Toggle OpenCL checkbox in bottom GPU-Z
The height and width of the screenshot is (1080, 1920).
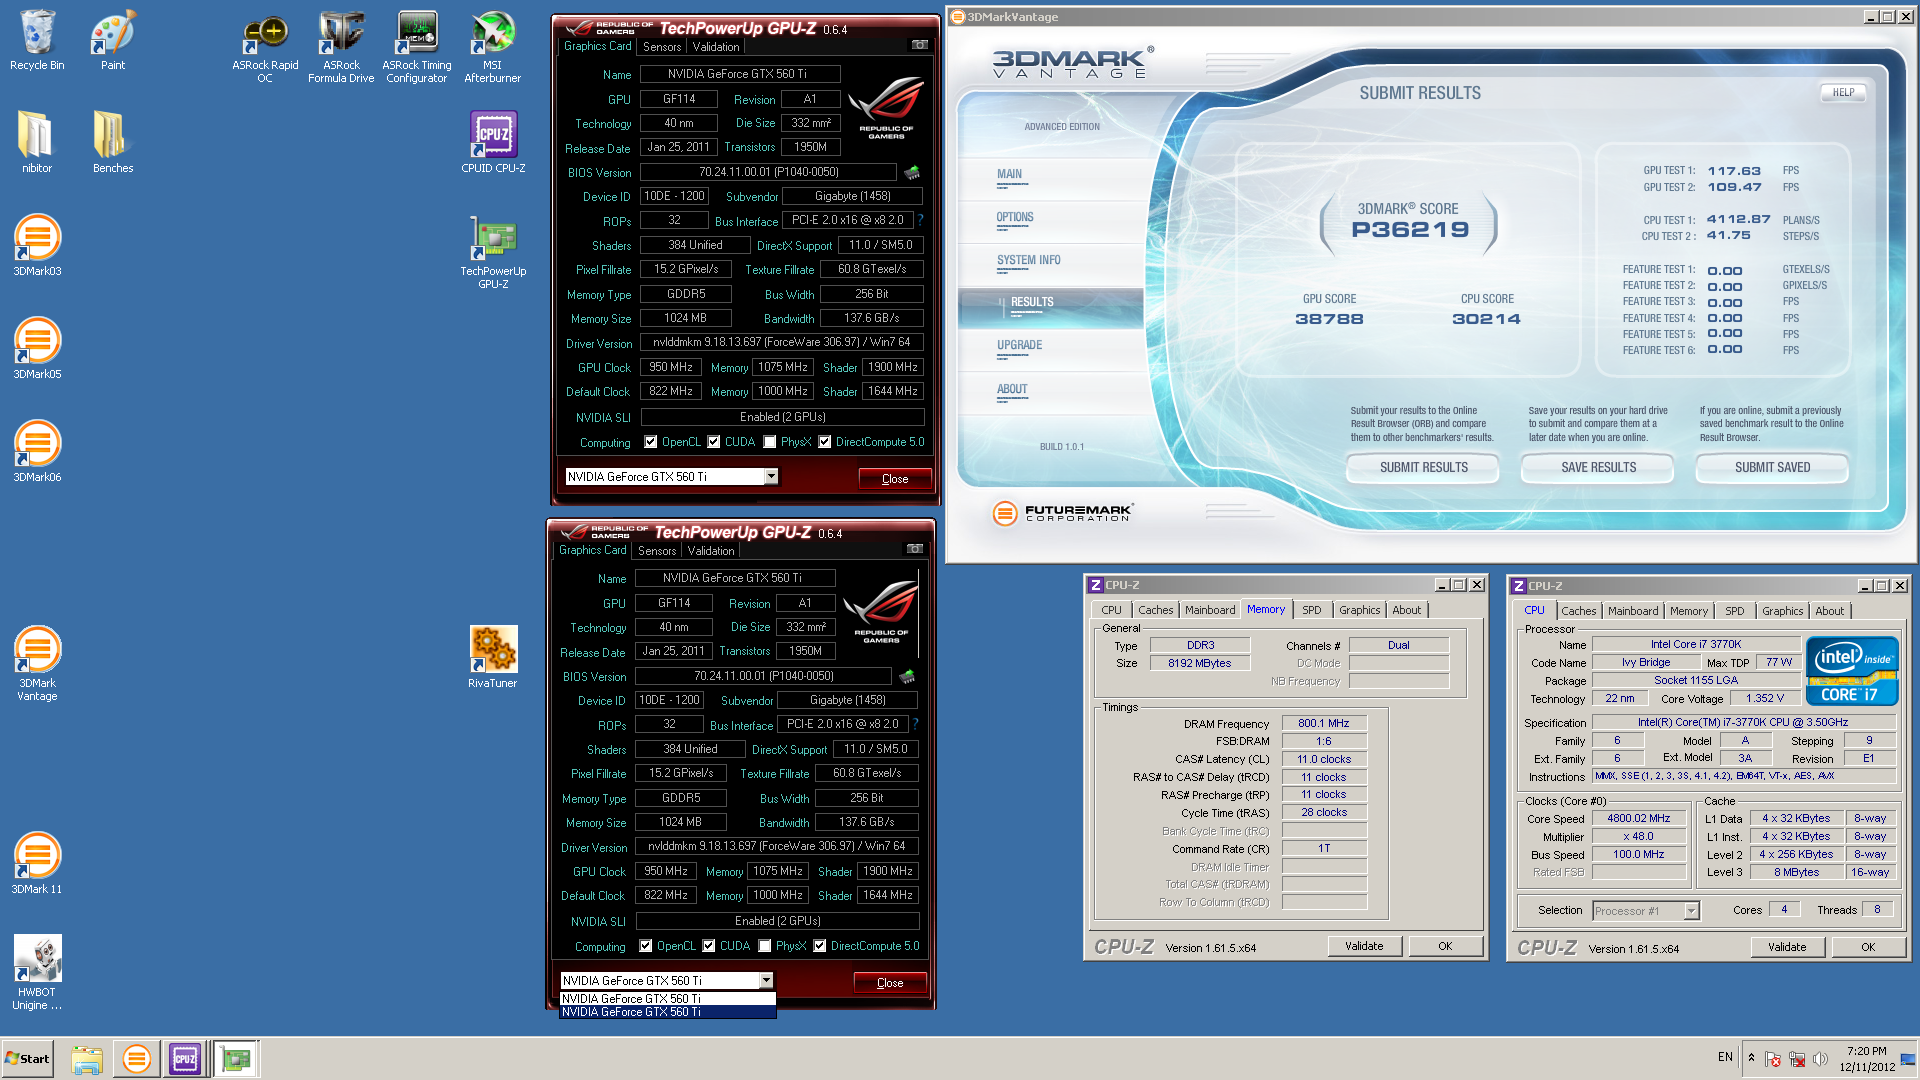click(646, 946)
